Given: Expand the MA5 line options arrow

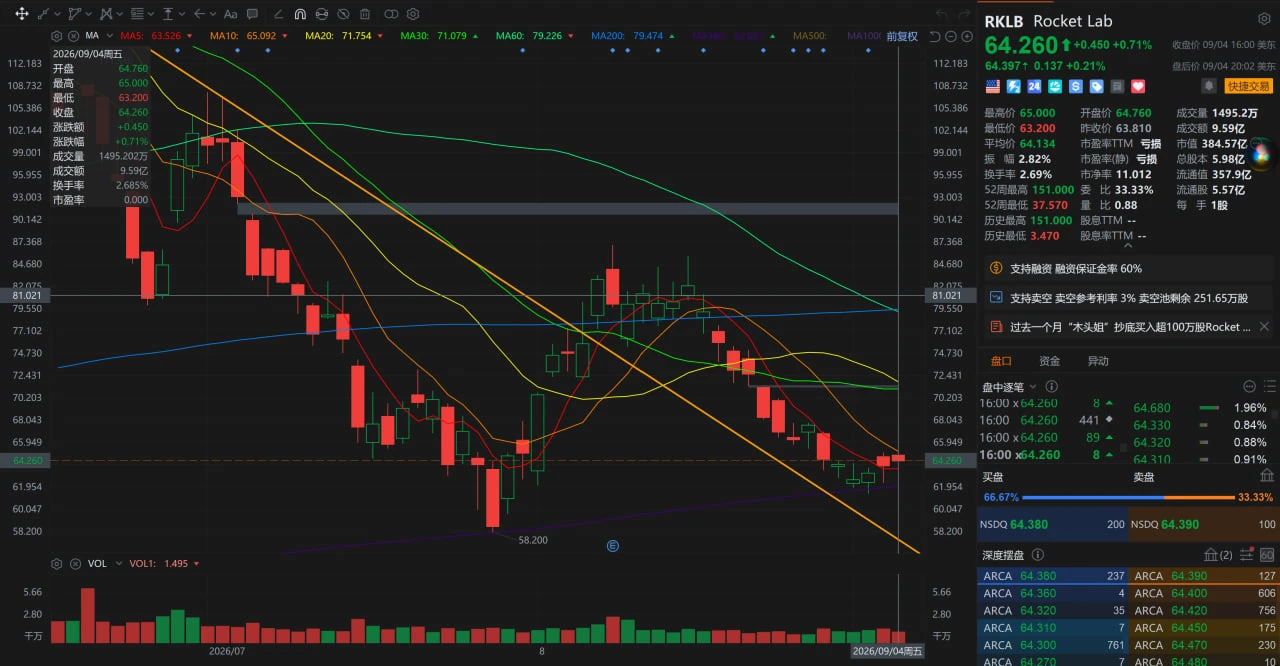Looking at the screenshot, I should pyautogui.click(x=190, y=36).
